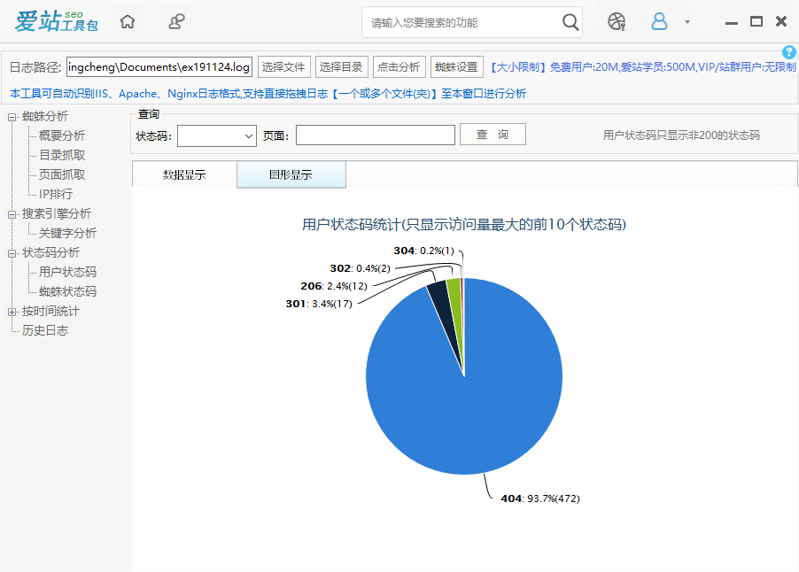Click the 301: 3.4%(17) label
This screenshot has width=799, height=572.
[x=319, y=304]
